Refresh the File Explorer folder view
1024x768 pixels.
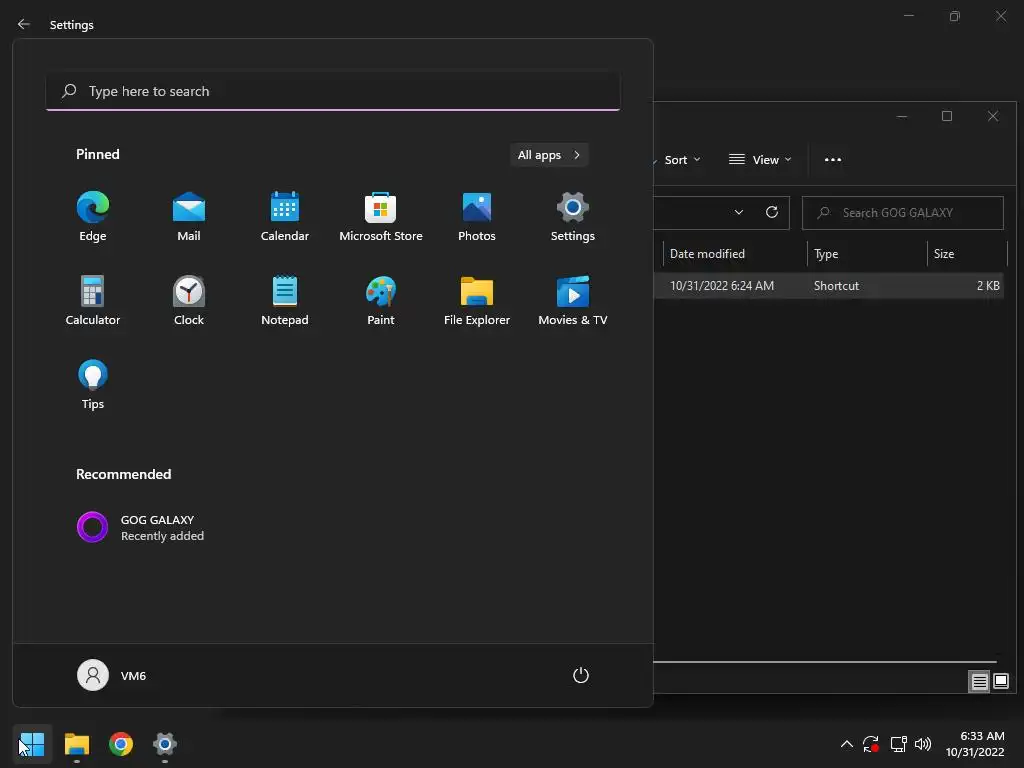(772, 212)
